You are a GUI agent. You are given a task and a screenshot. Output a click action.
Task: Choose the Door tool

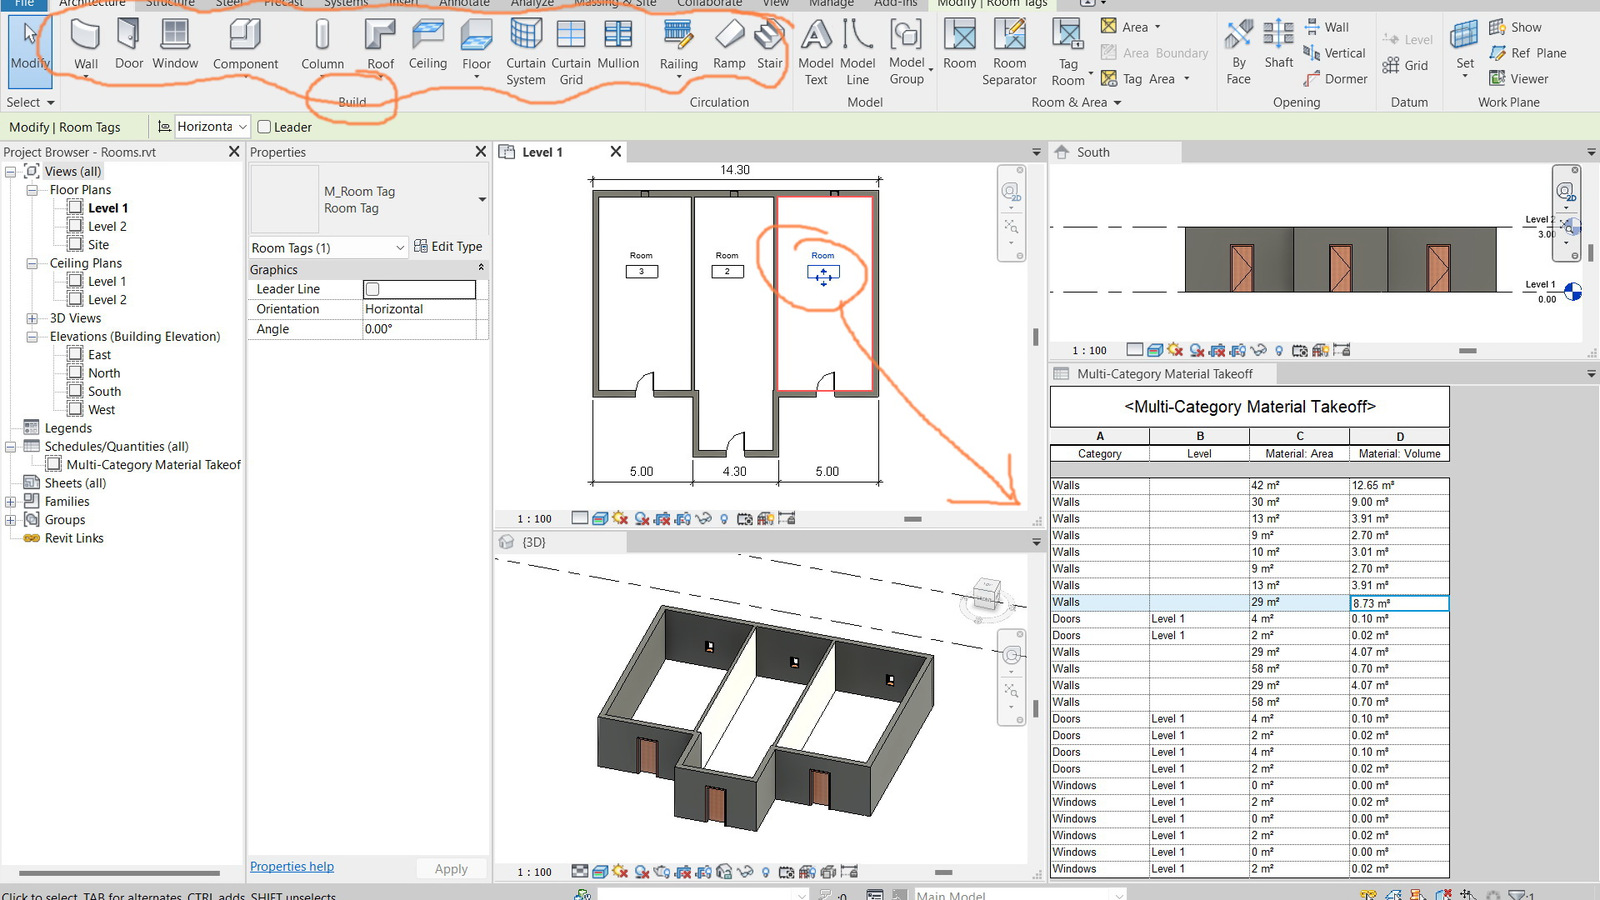[129, 44]
